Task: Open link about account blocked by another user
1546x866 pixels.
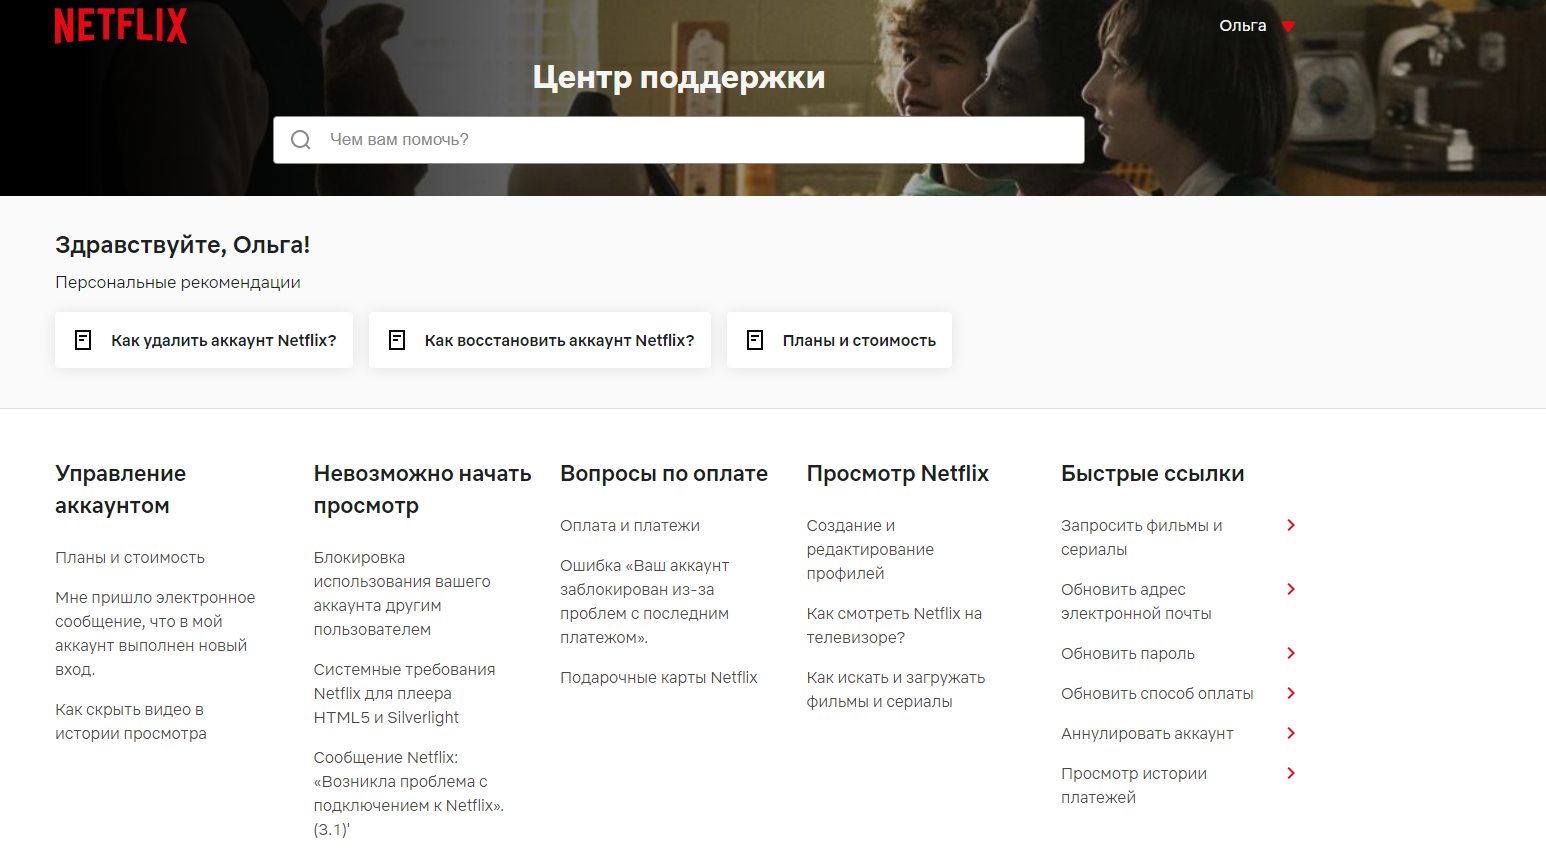Action: [402, 593]
